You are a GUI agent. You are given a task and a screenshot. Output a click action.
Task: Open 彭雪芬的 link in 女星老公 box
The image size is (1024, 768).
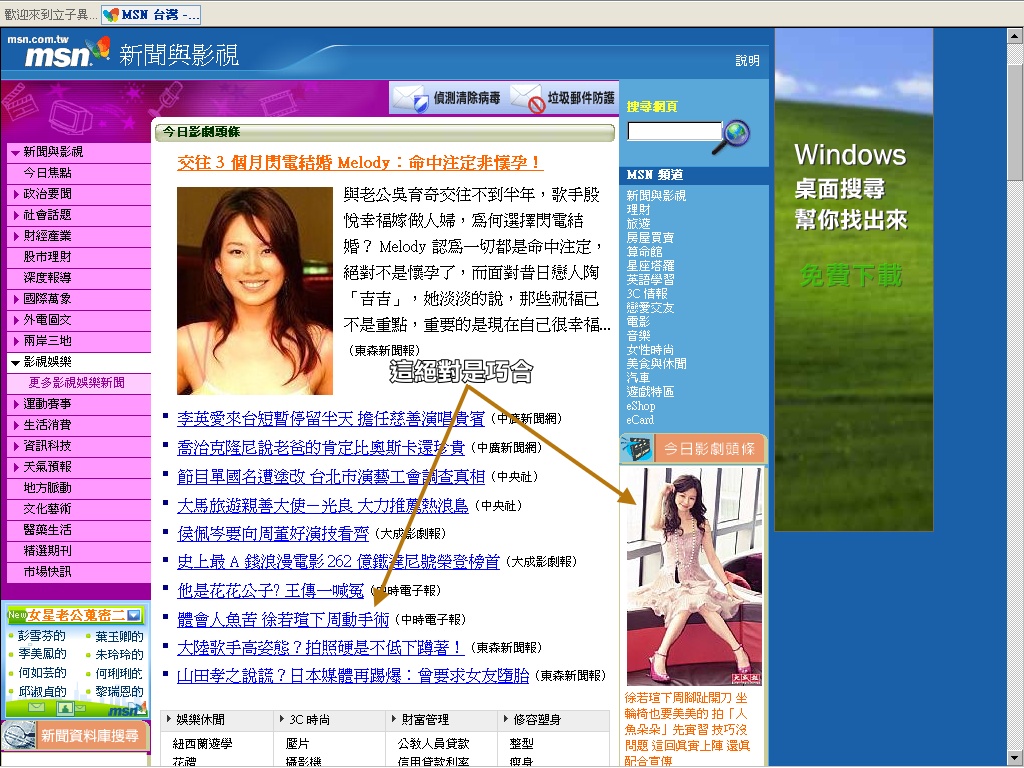[42, 636]
